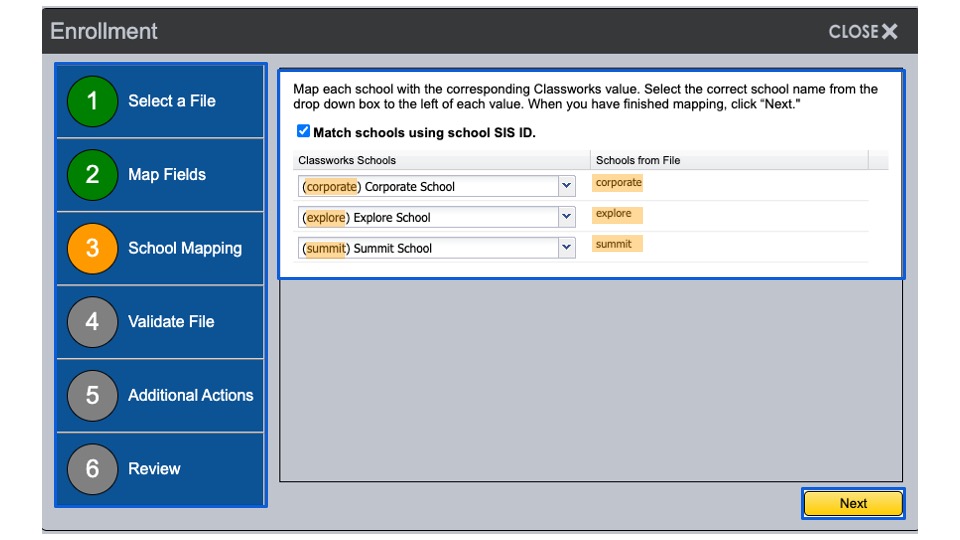Screen dimensions: 960x540
Task: Open the Summit School dropdown
Action: 437,247
